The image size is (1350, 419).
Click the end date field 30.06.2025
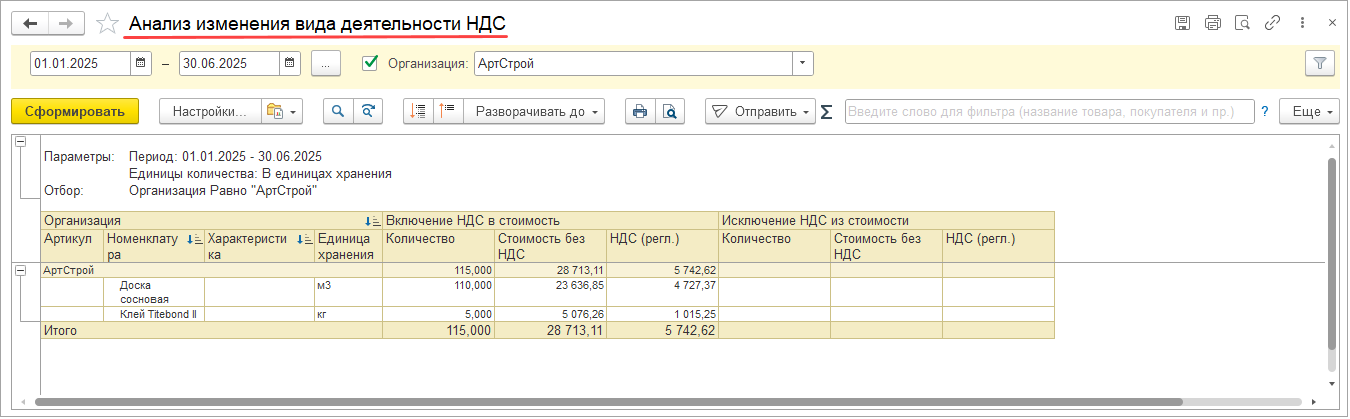[x=229, y=63]
